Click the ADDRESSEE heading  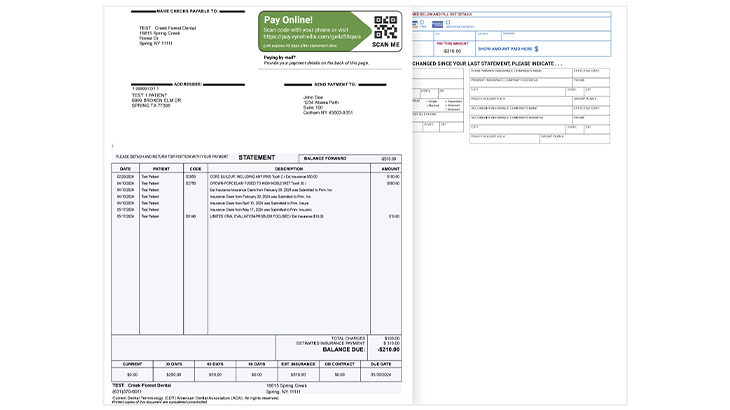pos(188,84)
